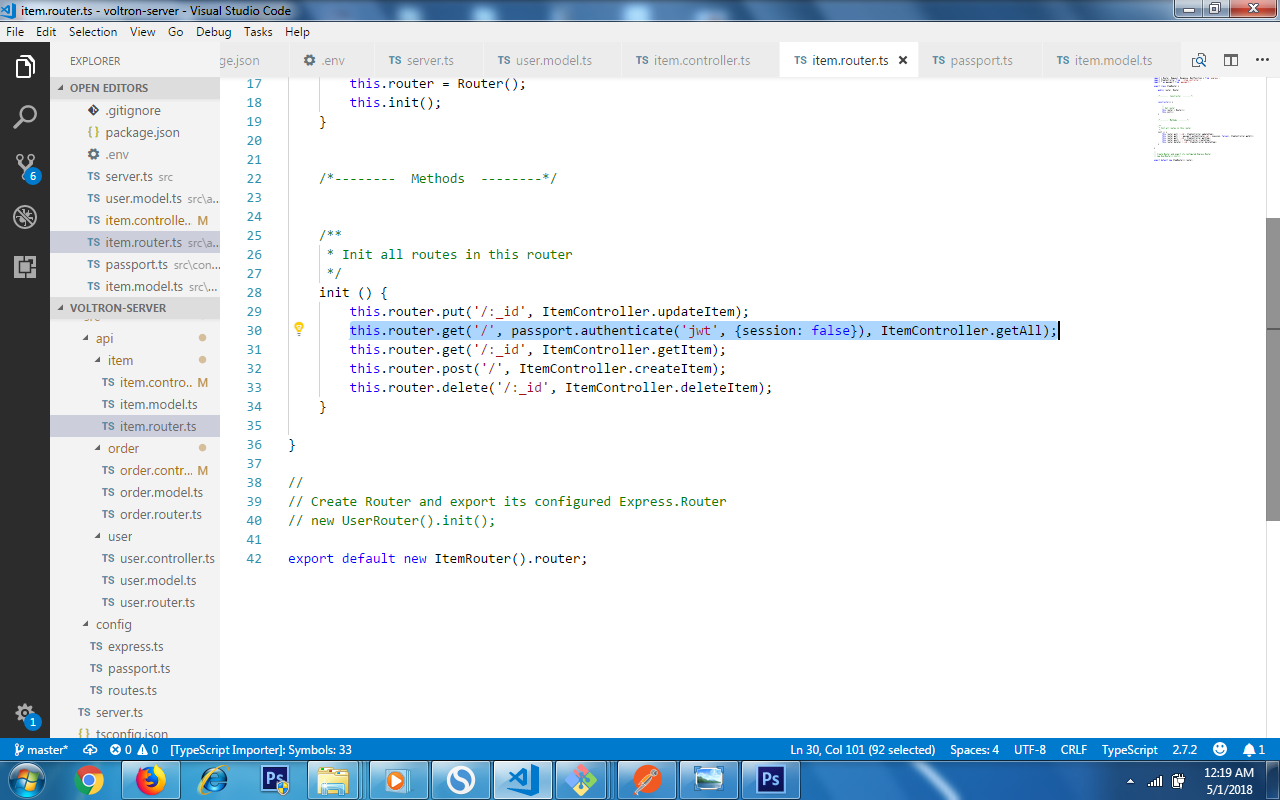Collapse the Open Editors section
Image resolution: width=1280 pixels, height=800 pixels.
pos(135,88)
